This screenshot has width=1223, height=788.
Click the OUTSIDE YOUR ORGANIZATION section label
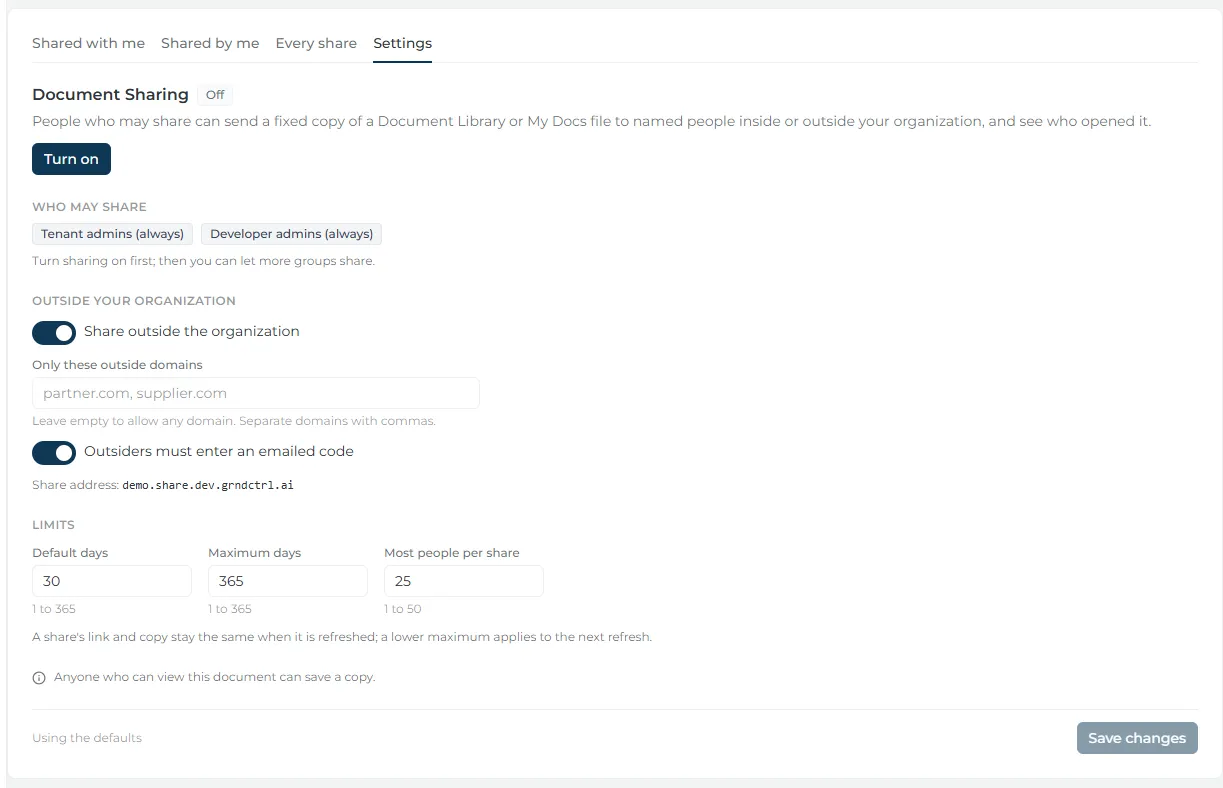click(x=134, y=301)
